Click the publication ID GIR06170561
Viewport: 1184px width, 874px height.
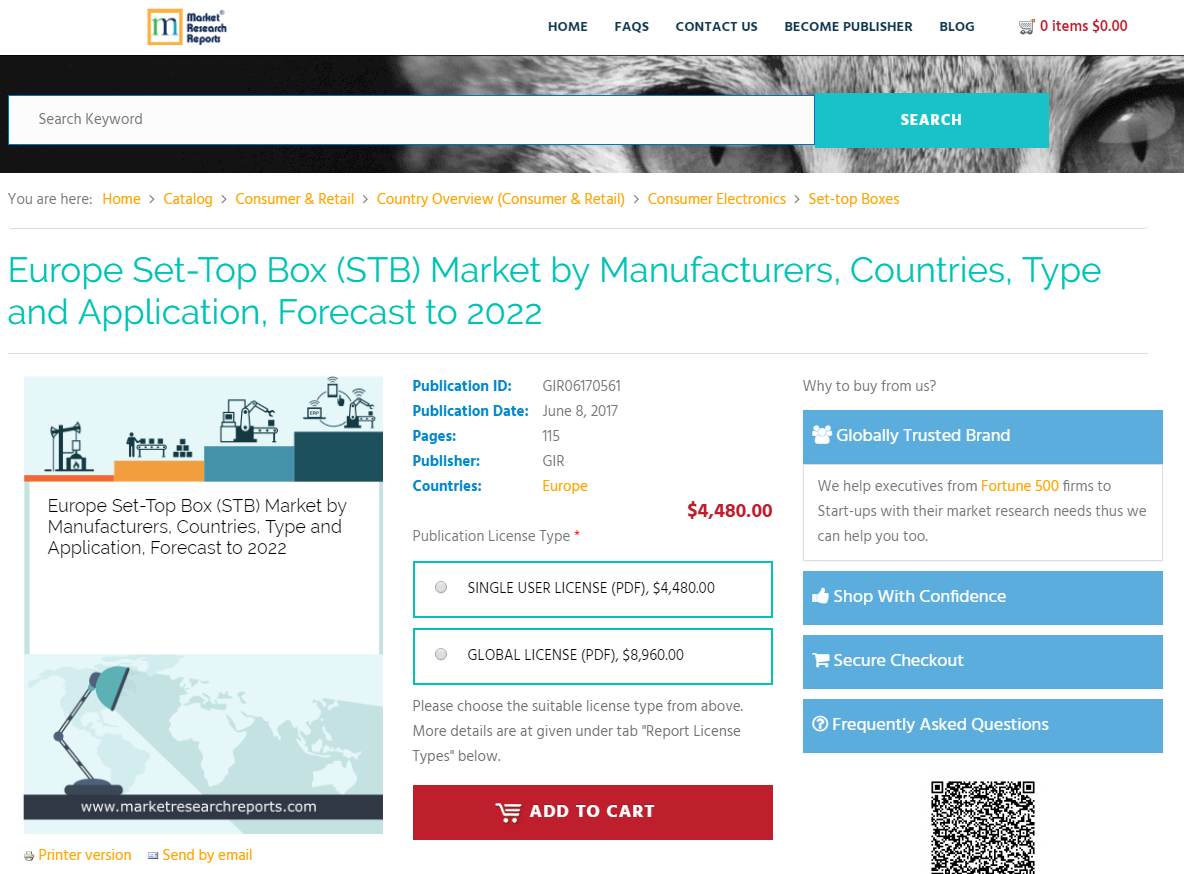[581, 386]
